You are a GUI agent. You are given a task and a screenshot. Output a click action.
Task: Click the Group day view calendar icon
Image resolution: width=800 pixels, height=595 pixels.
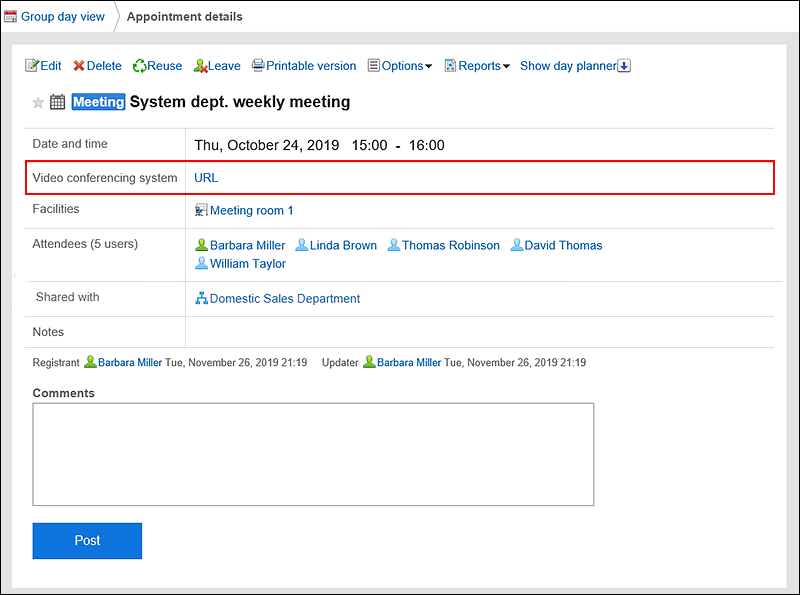tap(10, 17)
